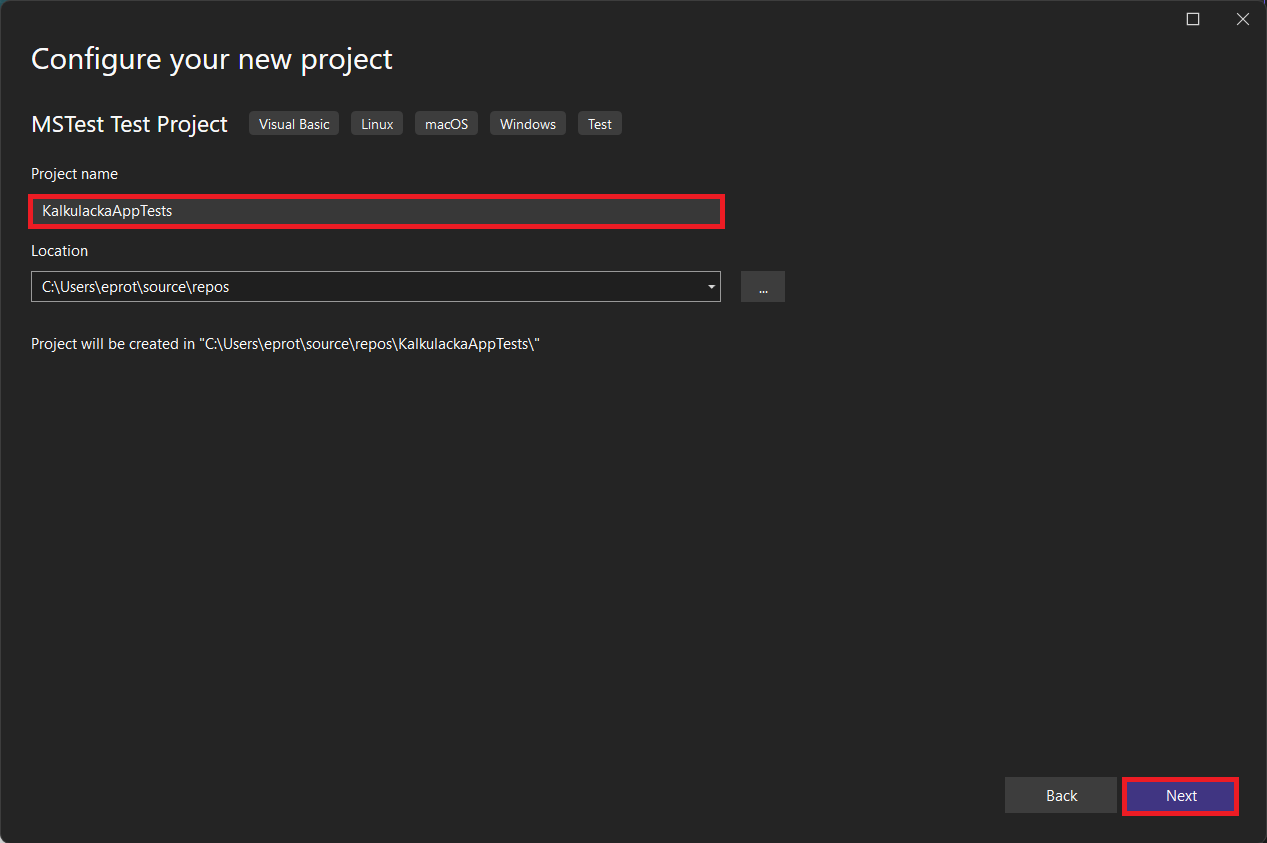1267x843 pixels.
Task: Click the Location label
Action: coord(59,251)
